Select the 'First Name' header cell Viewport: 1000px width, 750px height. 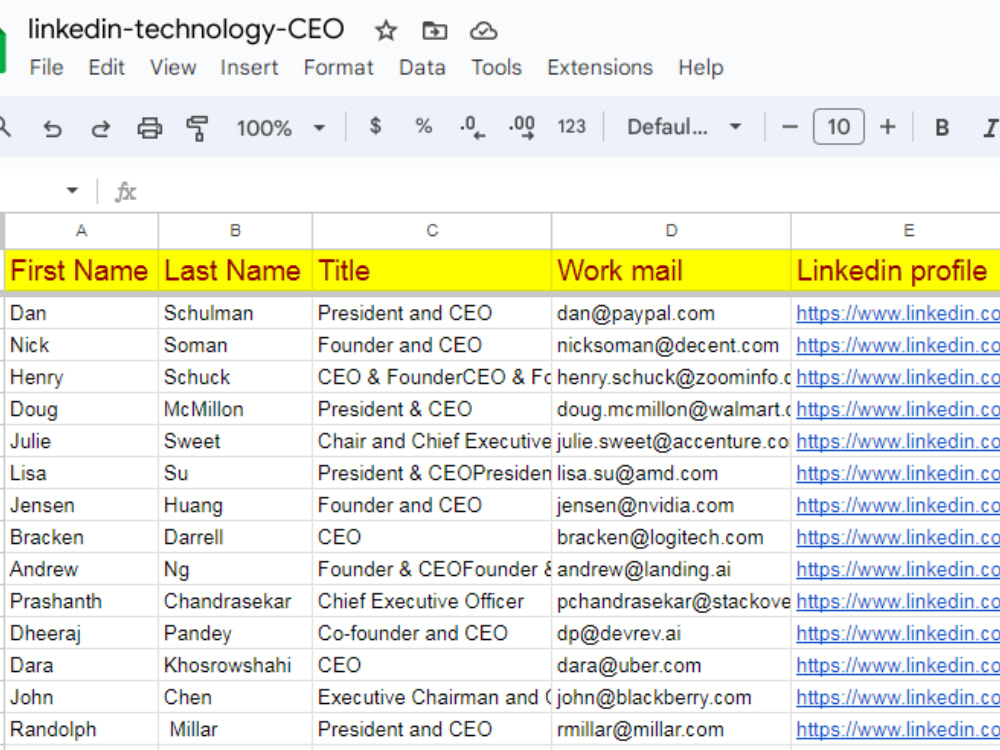point(81,270)
